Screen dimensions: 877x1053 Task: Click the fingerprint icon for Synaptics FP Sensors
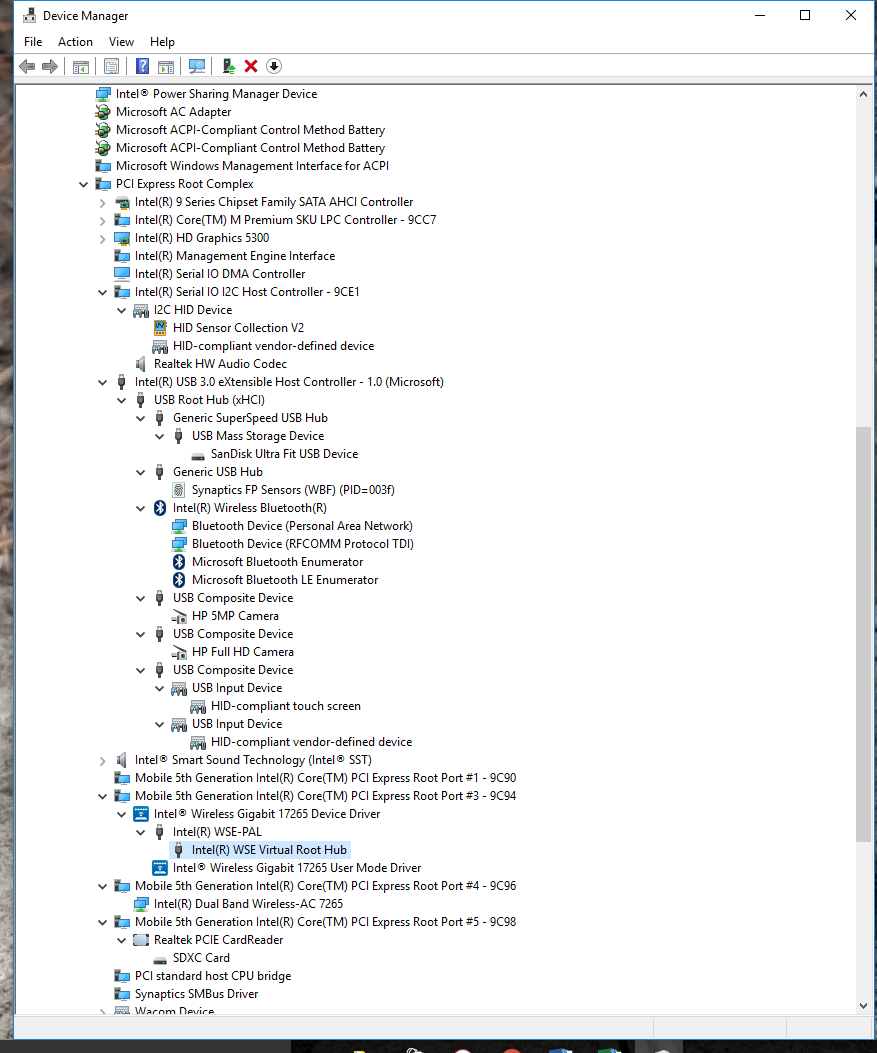point(179,490)
